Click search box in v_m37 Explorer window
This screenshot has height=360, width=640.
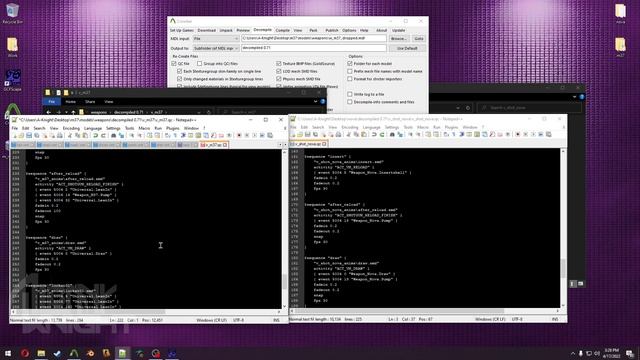[269, 112]
